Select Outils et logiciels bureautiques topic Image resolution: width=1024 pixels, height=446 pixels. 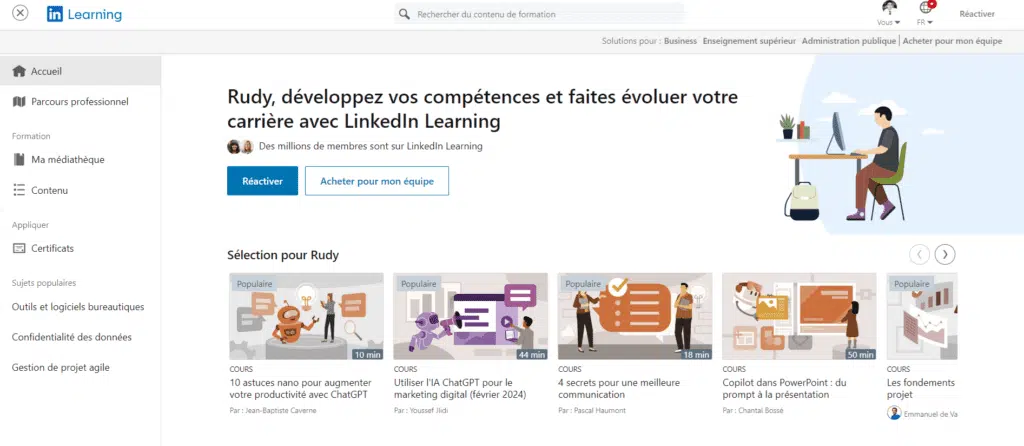(78, 307)
